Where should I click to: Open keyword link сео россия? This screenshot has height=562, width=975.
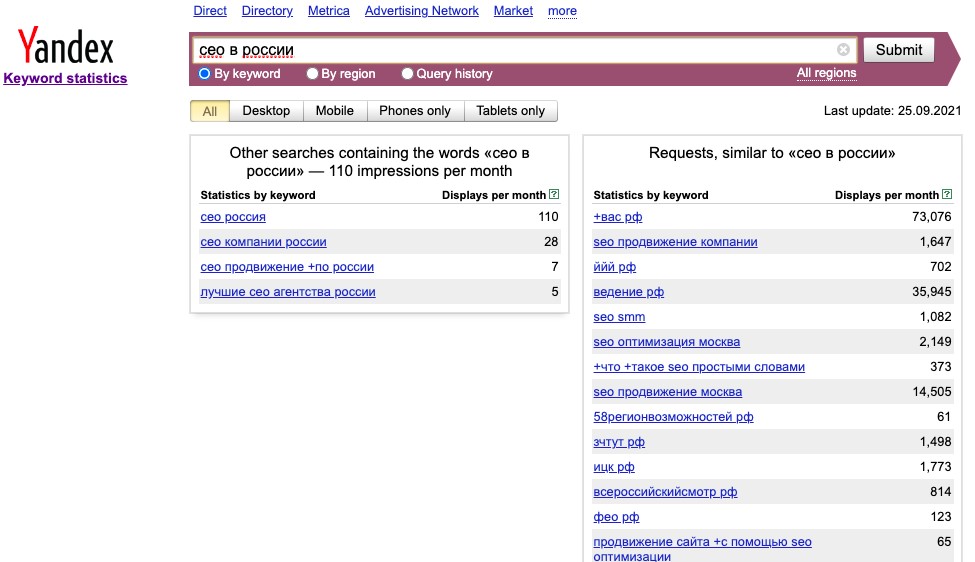pos(233,217)
